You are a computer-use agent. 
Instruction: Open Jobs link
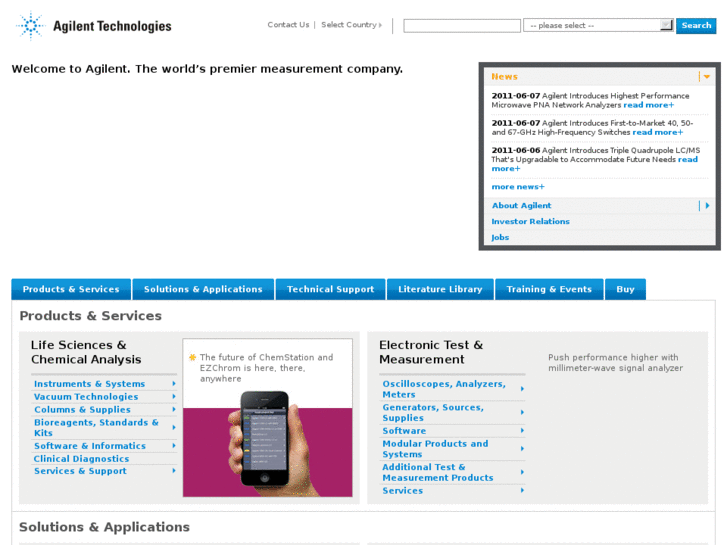click(x=500, y=237)
